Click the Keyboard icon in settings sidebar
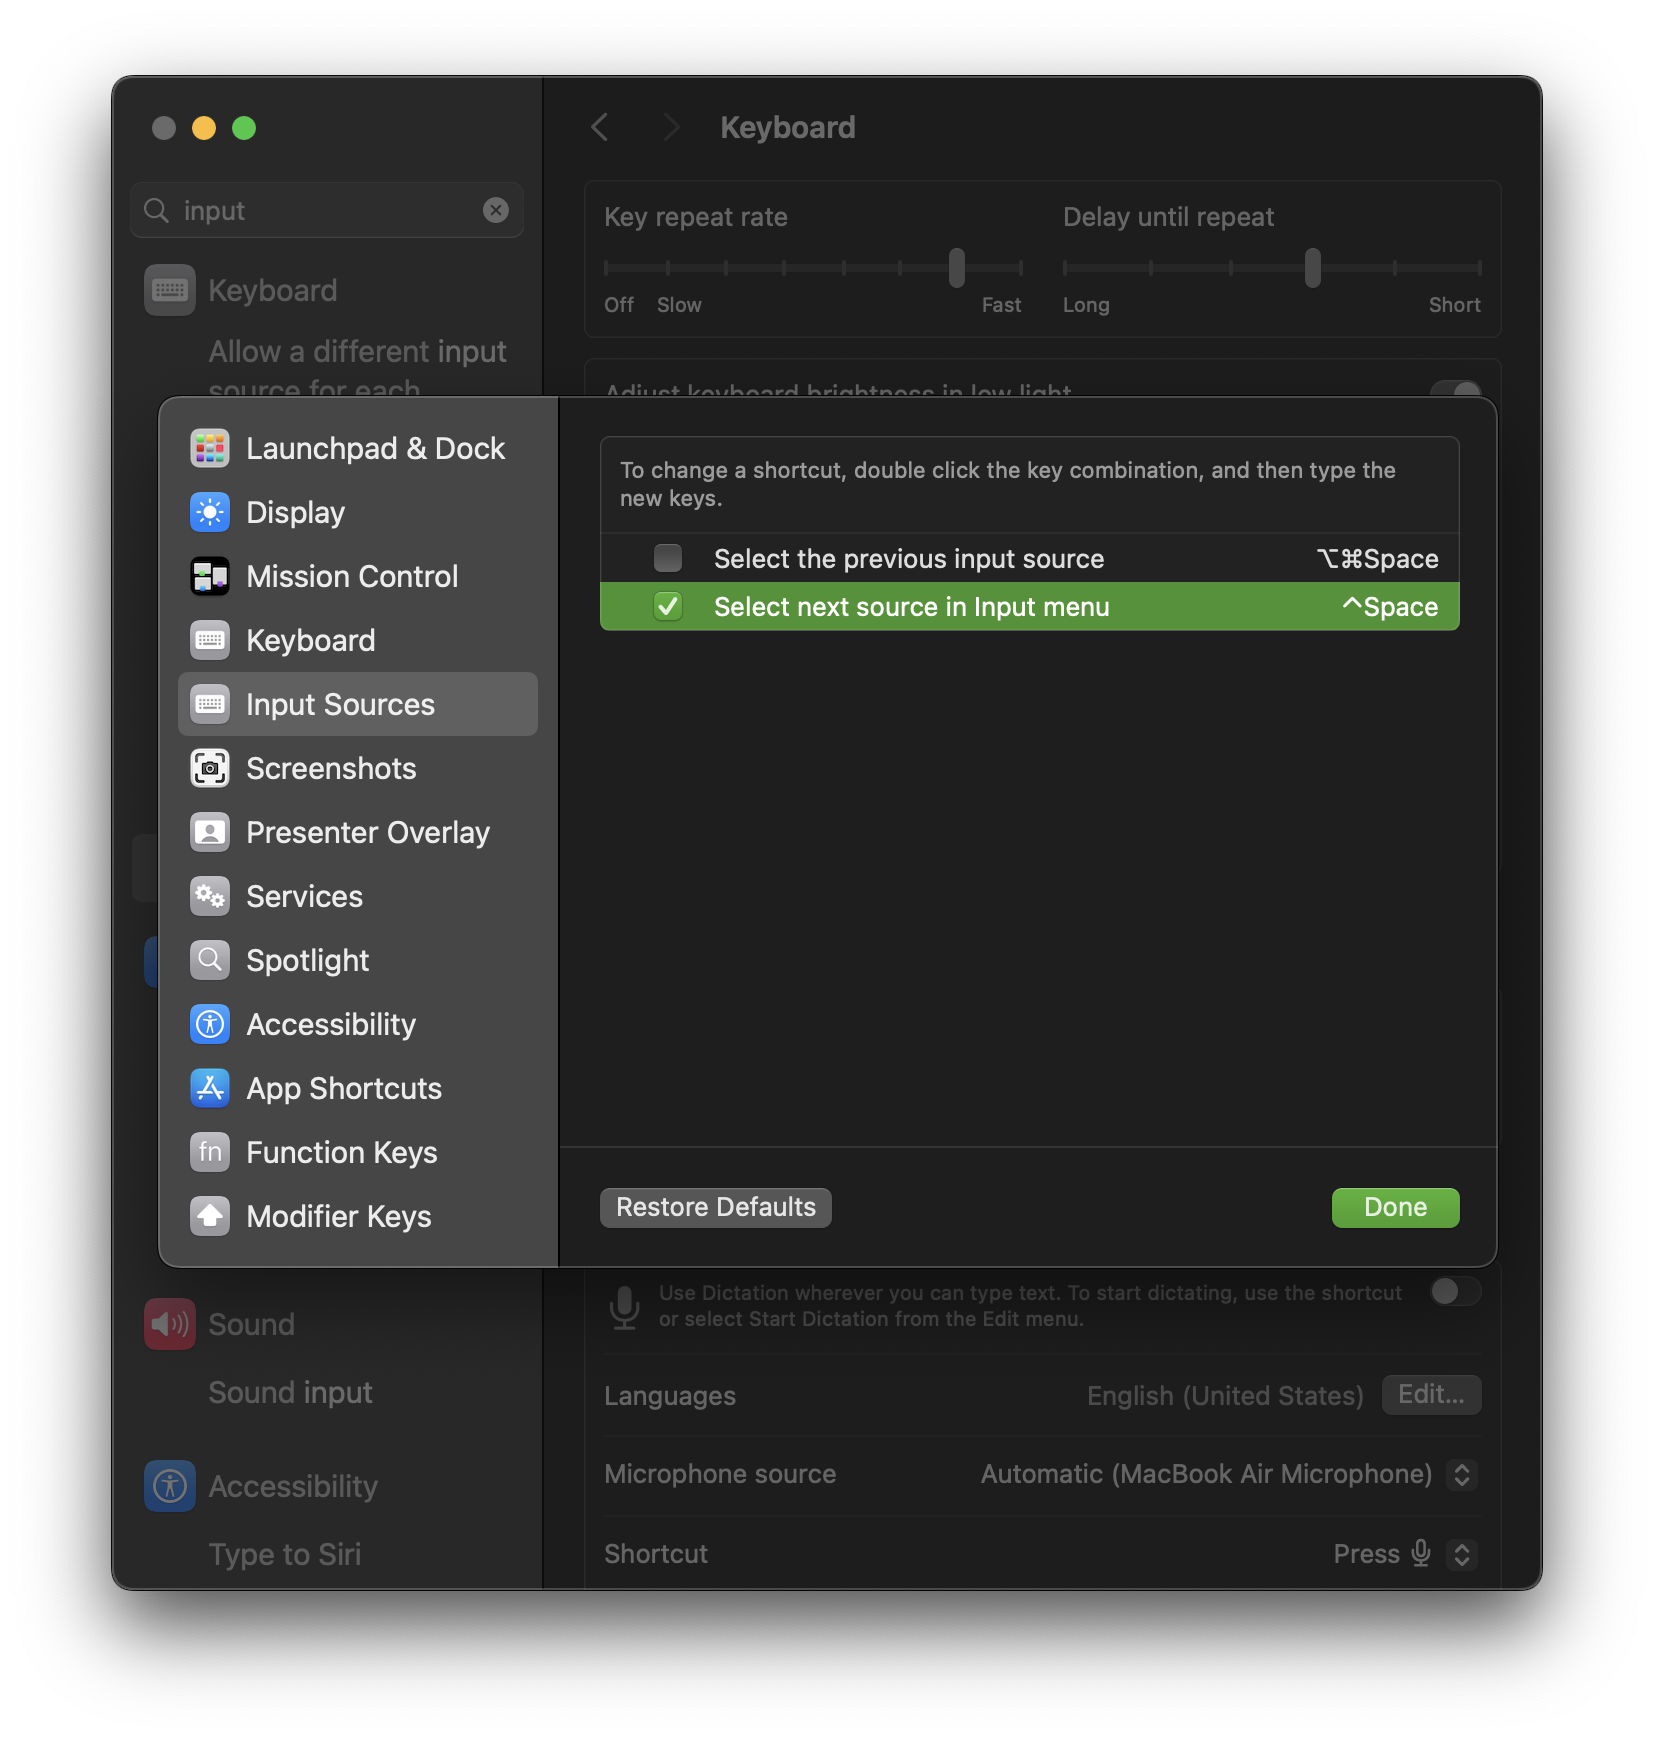 pyautogui.click(x=170, y=290)
